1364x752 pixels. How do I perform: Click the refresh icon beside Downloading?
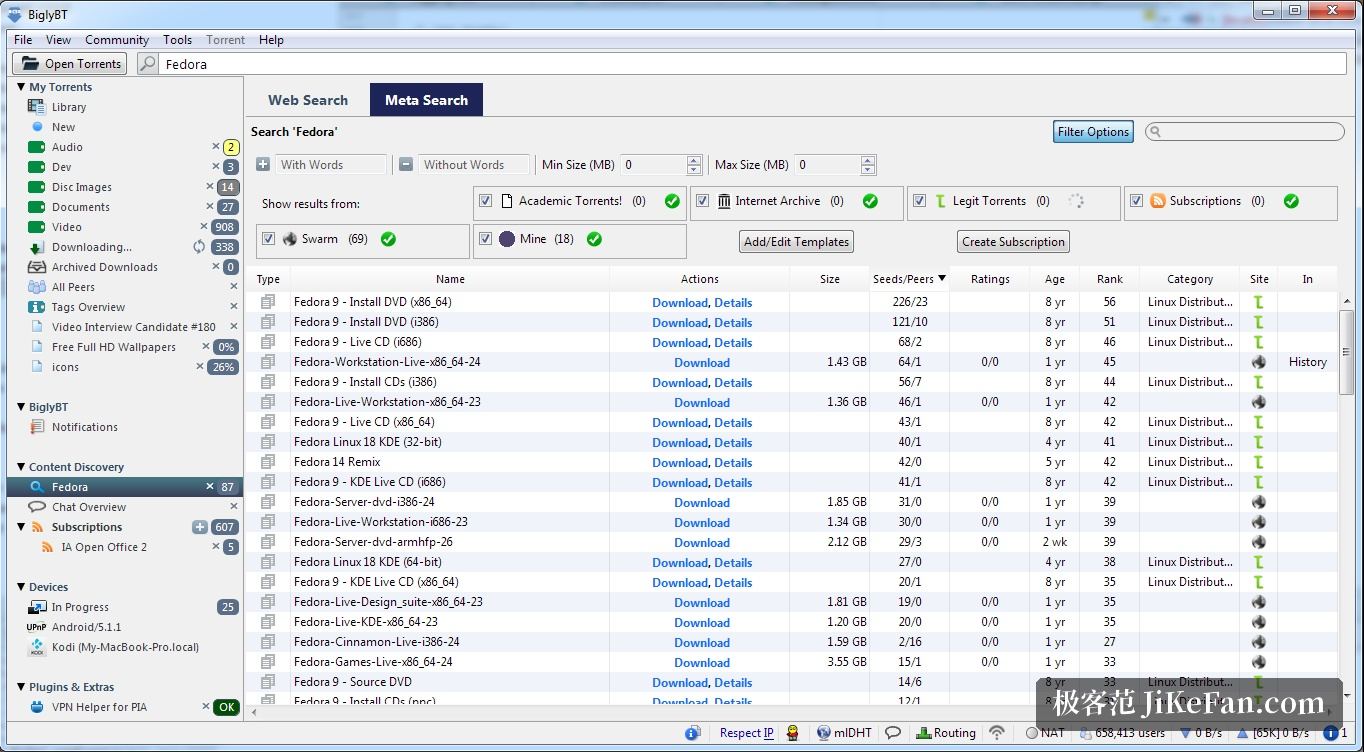(200, 247)
